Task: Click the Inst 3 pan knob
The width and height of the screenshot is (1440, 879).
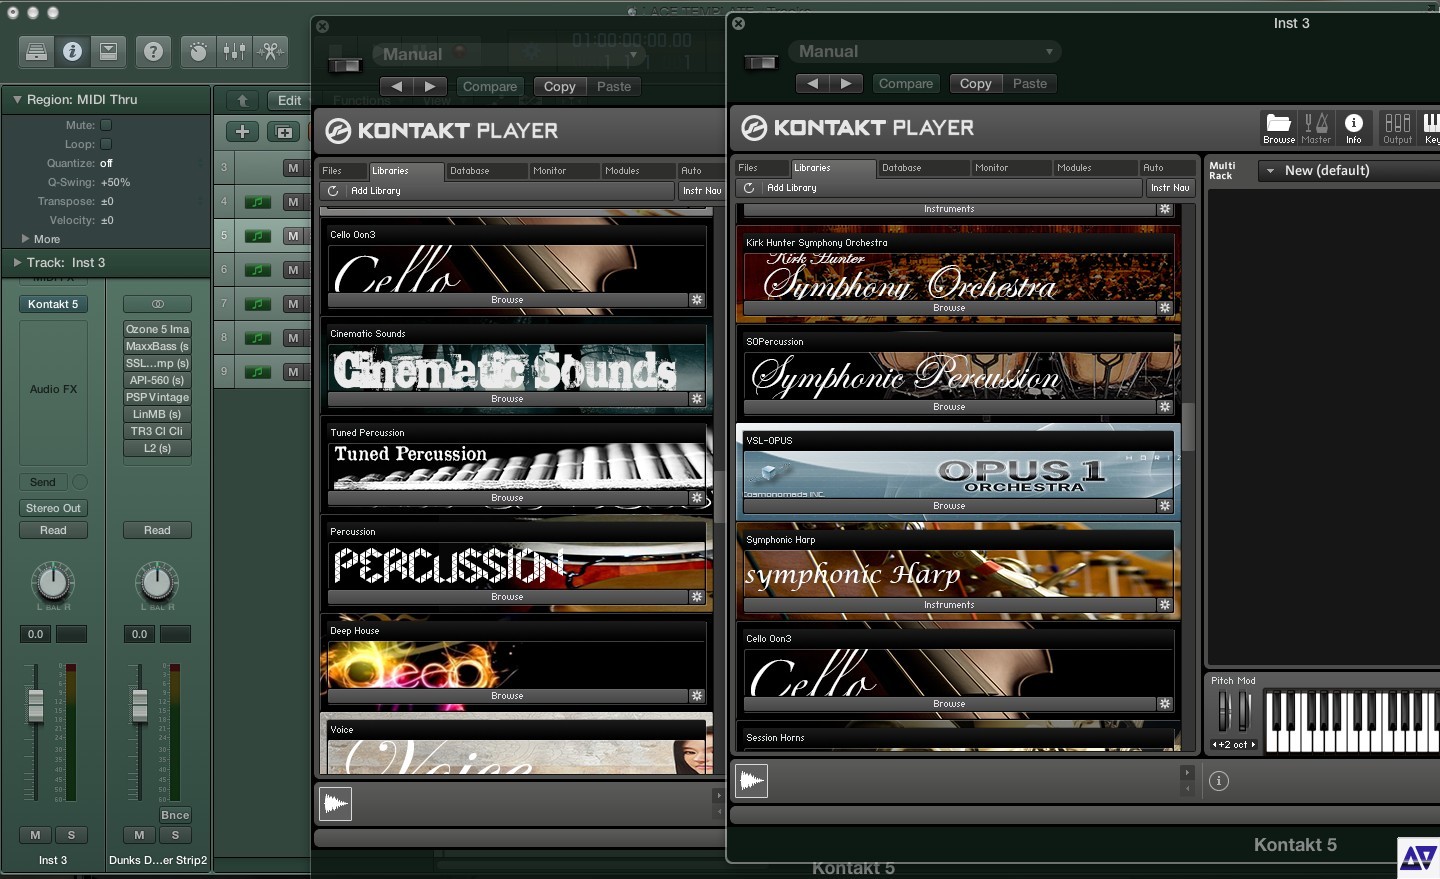Action: click(x=52, y=581)
